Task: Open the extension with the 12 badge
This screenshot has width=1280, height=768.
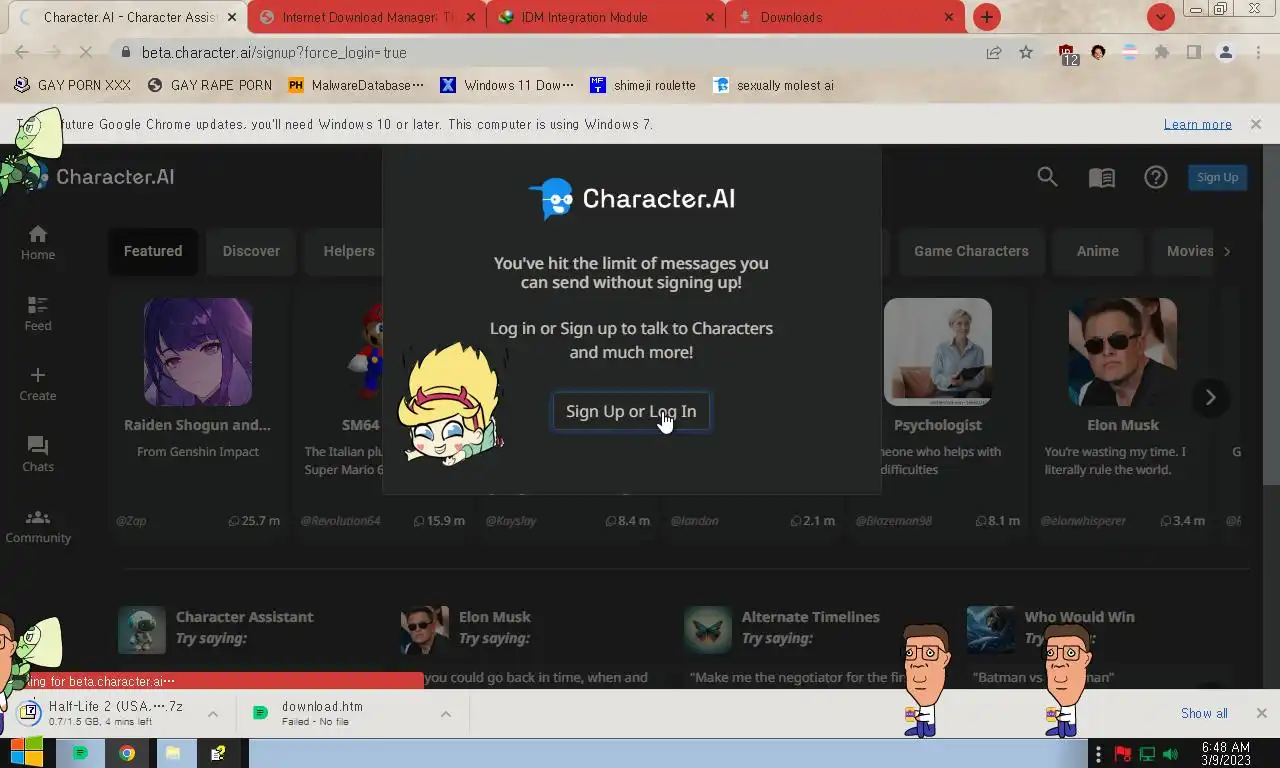Action: (x=1067, y=54)
